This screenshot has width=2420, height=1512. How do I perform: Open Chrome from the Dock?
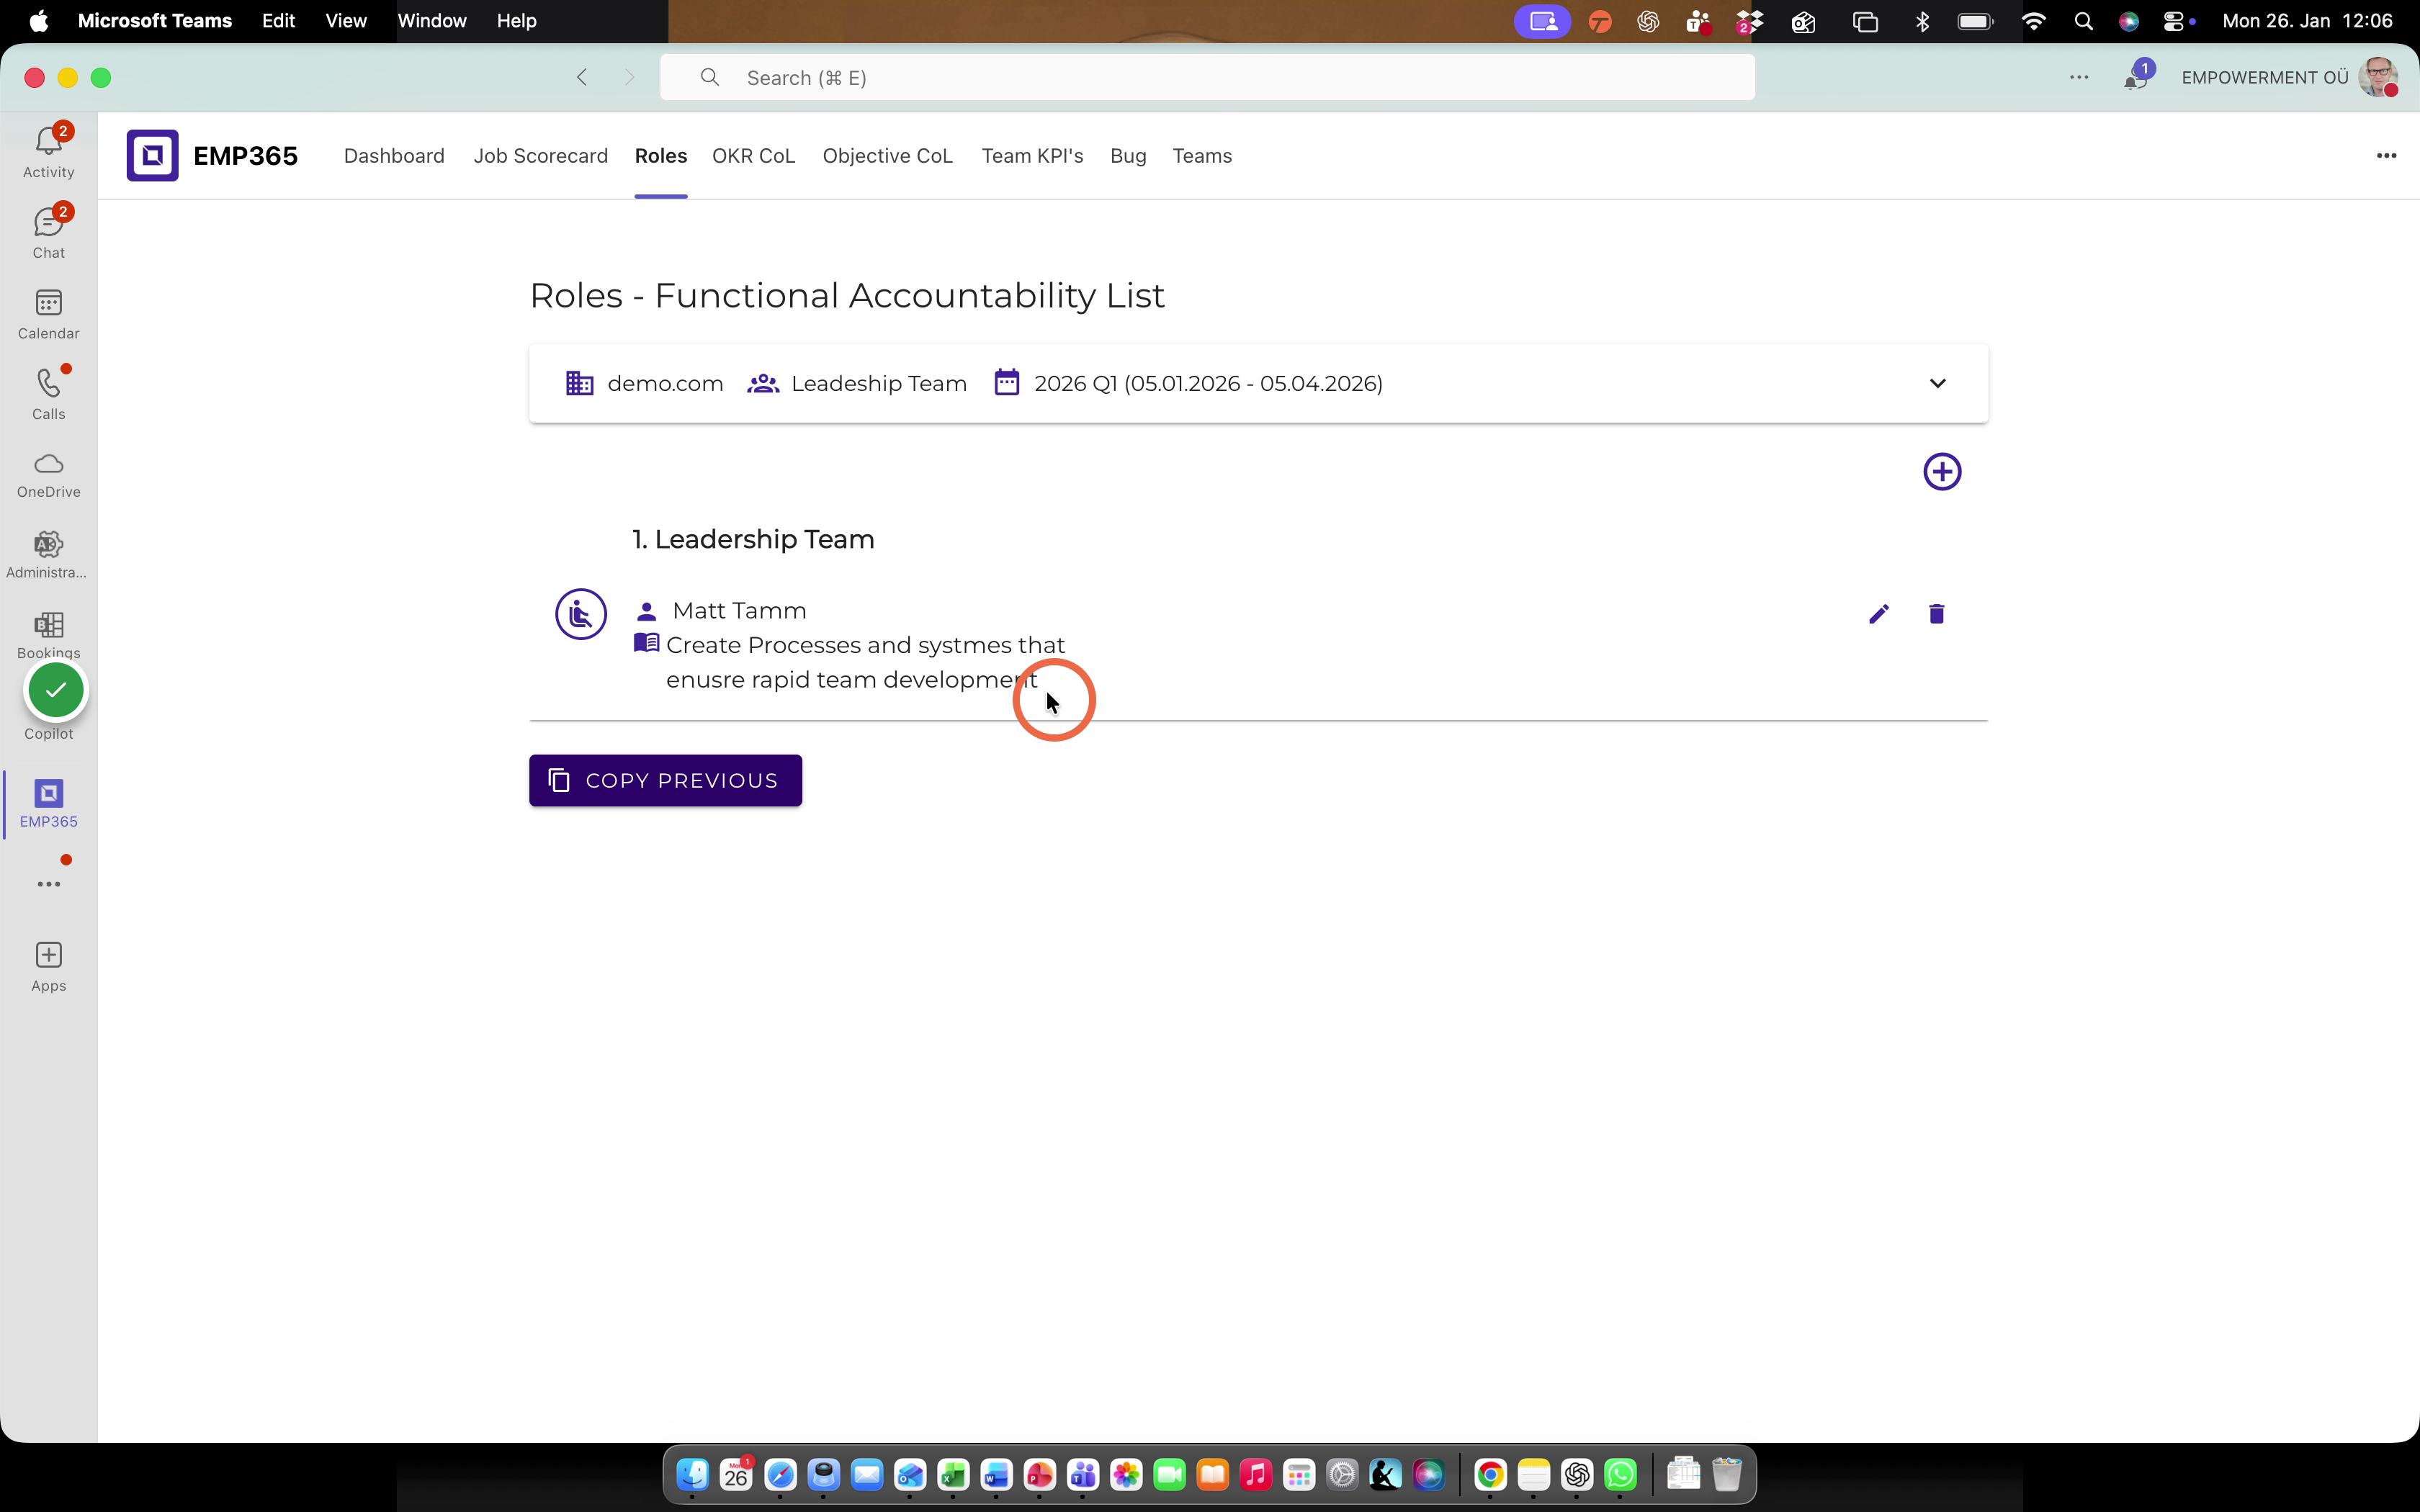click(x=1490, y=1475)
